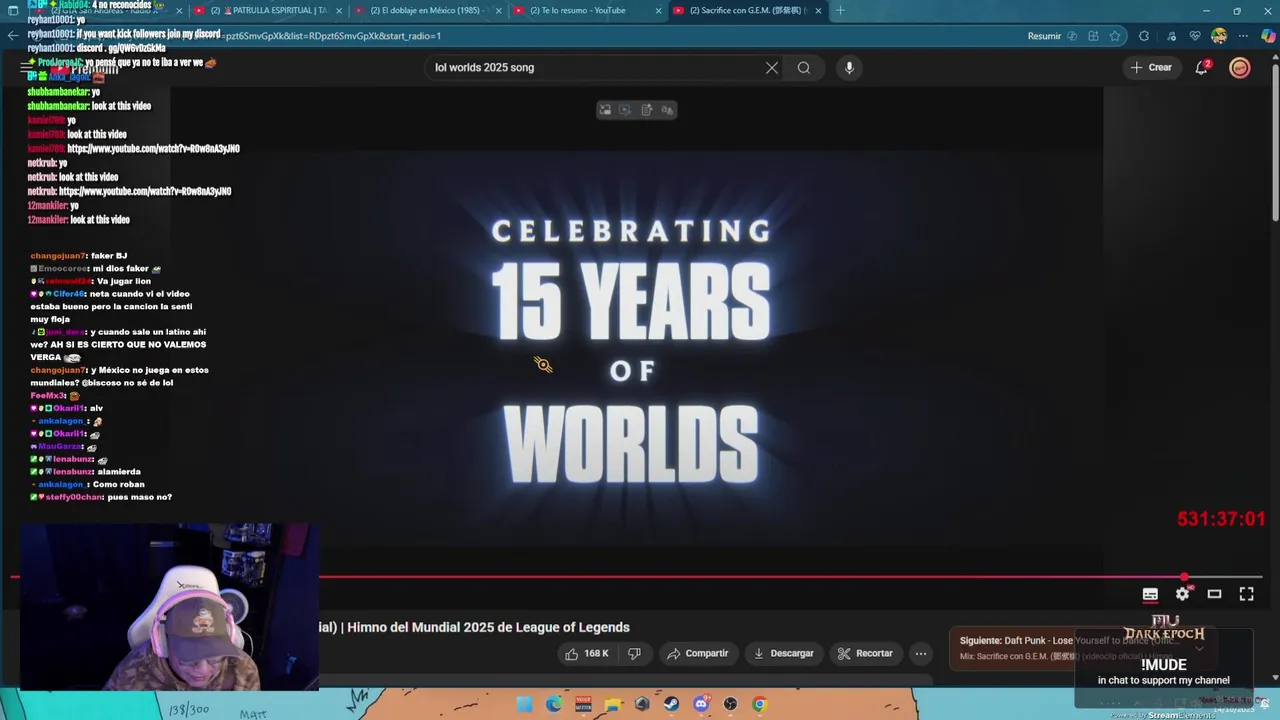This screenshot has height=720, width=1280.
Task: Like the video with 168 K likes
Action: (x=588, y=654)
